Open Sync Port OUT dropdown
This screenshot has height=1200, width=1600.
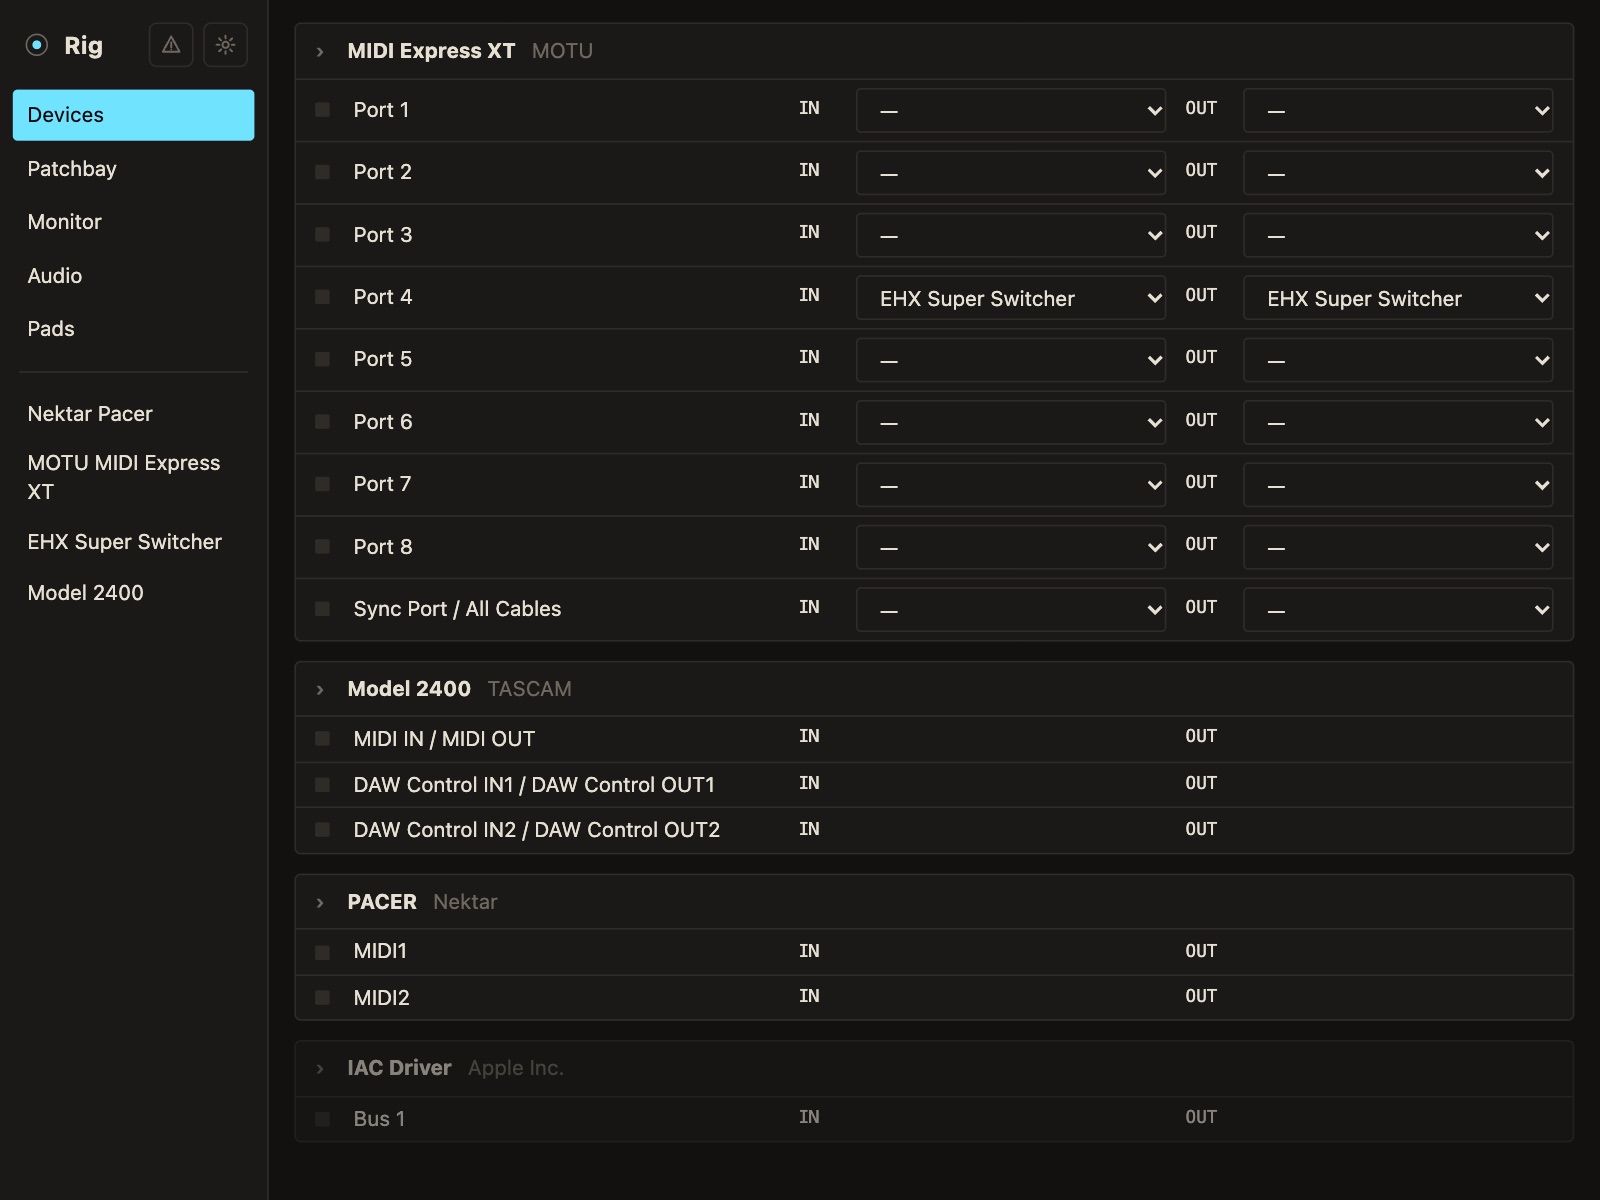(1398, 610)
